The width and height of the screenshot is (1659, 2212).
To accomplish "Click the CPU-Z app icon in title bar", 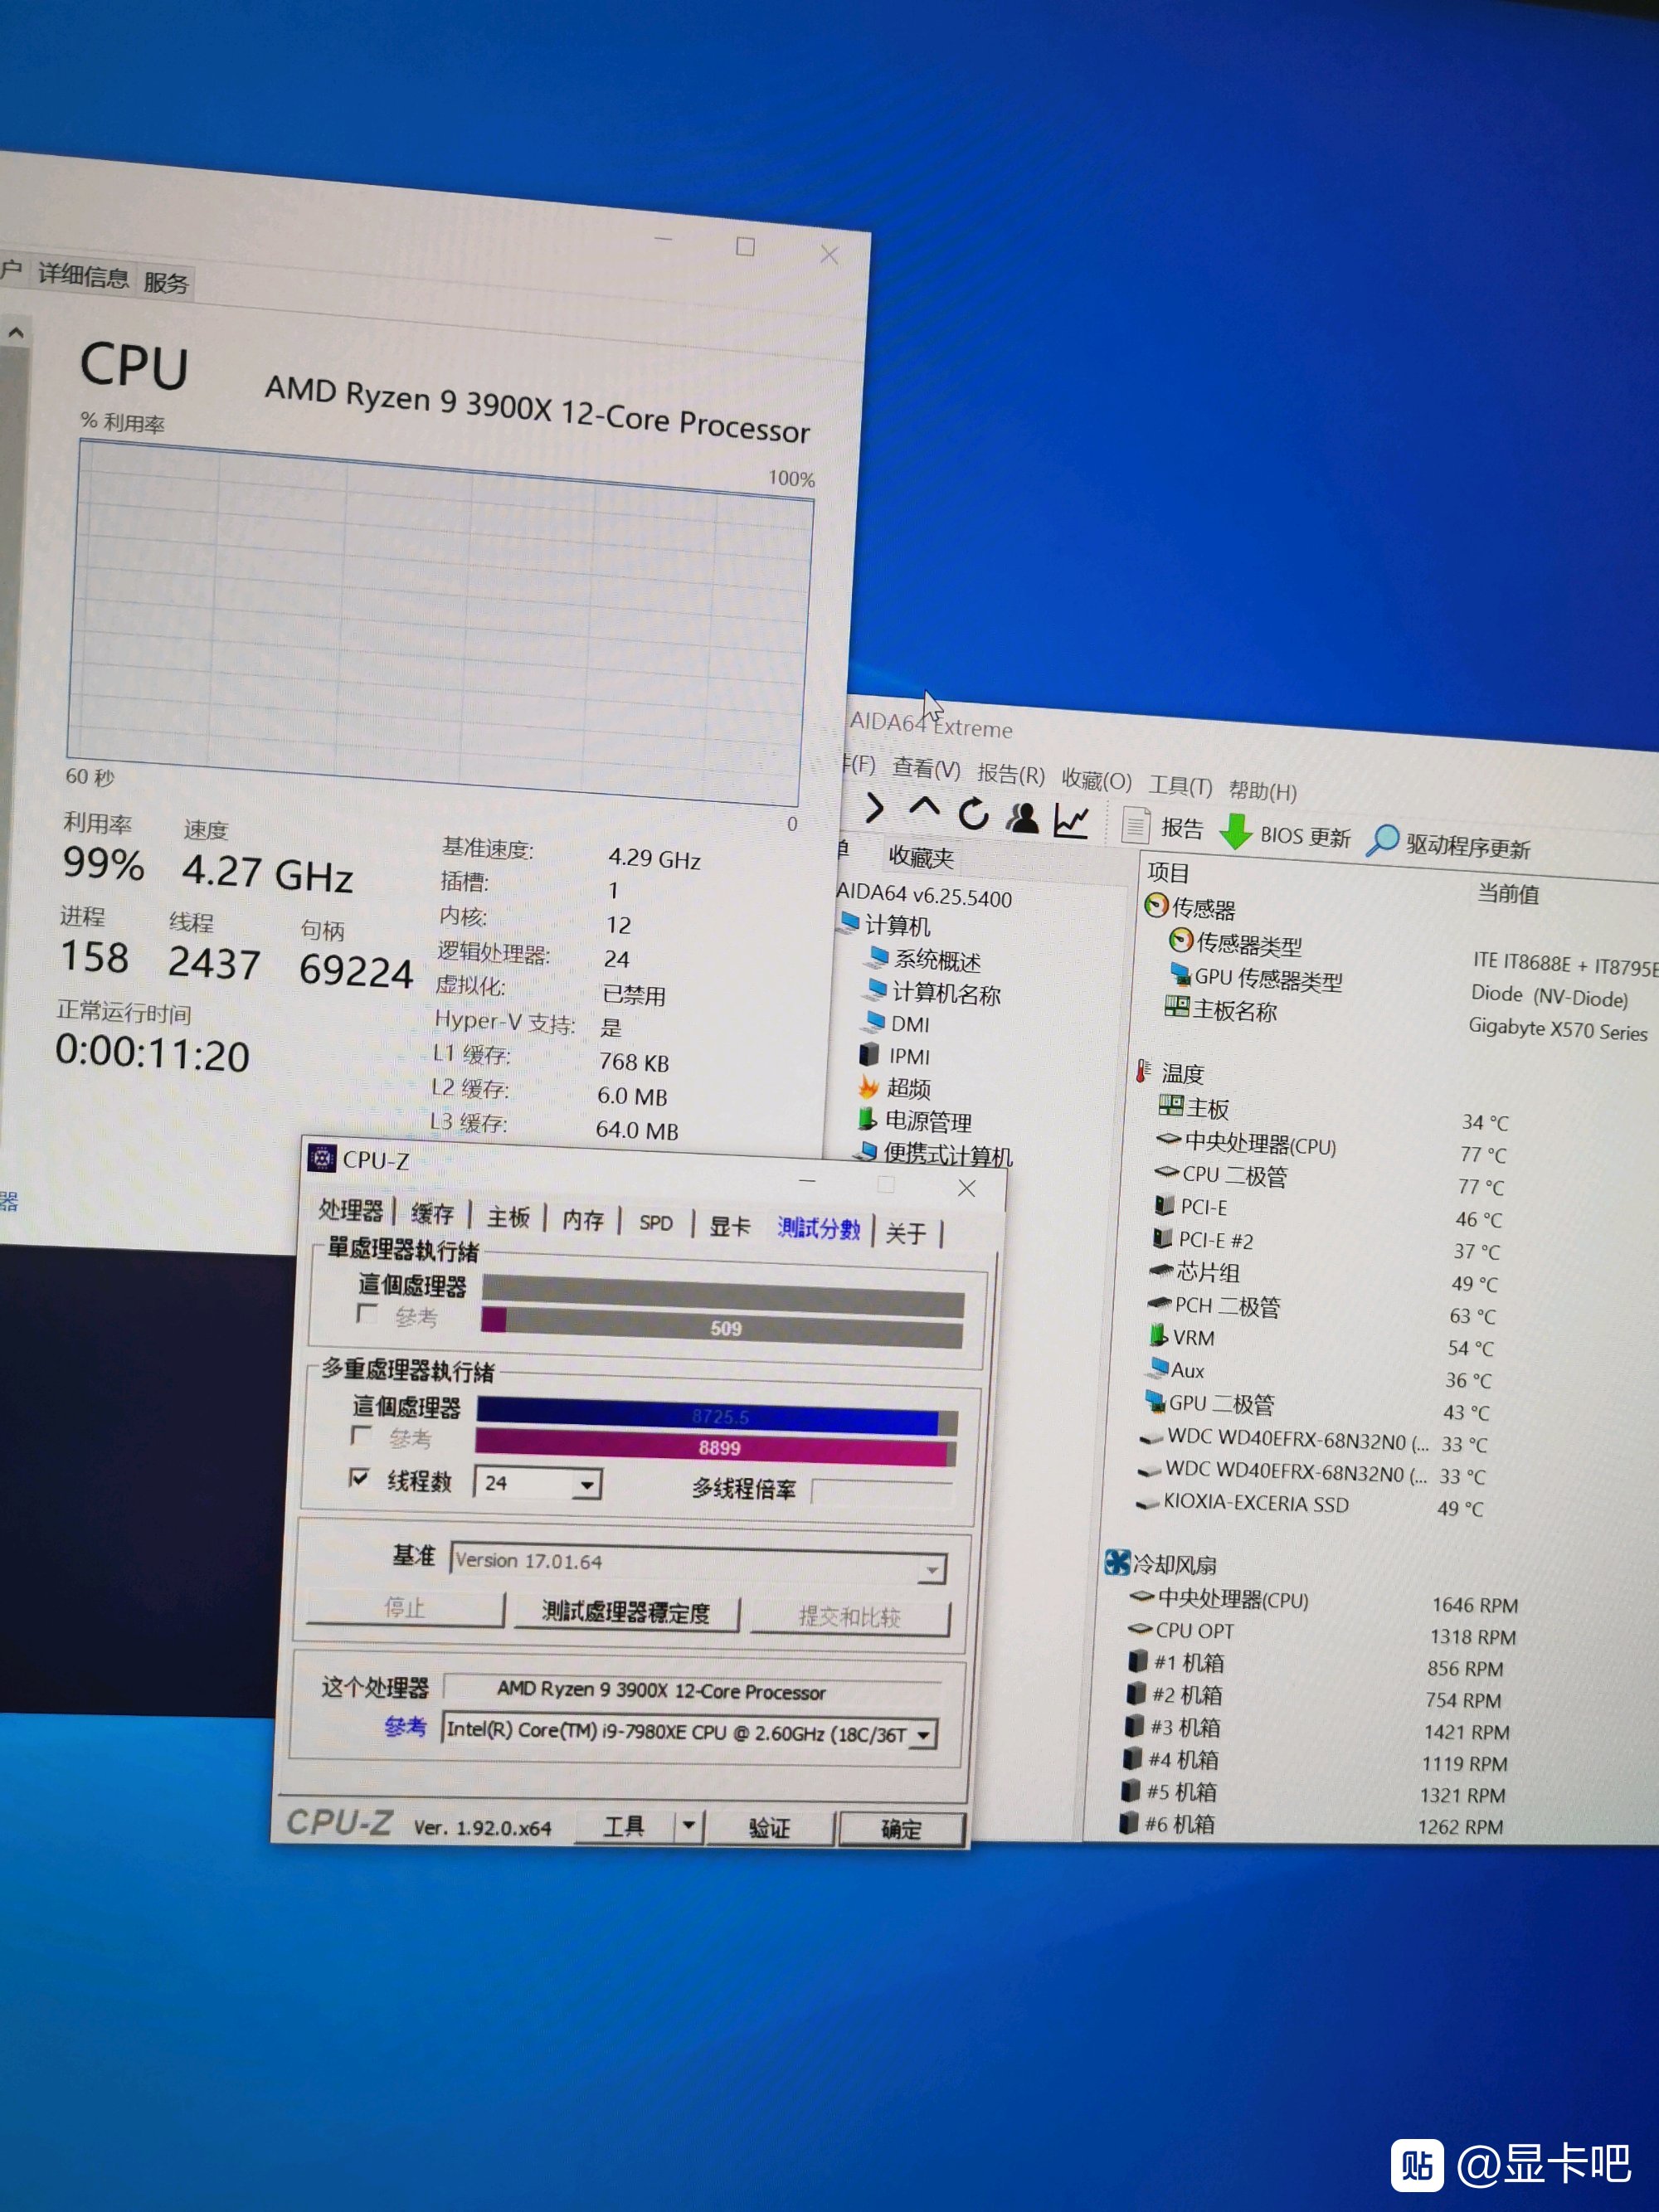I will [x=321, y=1158].
